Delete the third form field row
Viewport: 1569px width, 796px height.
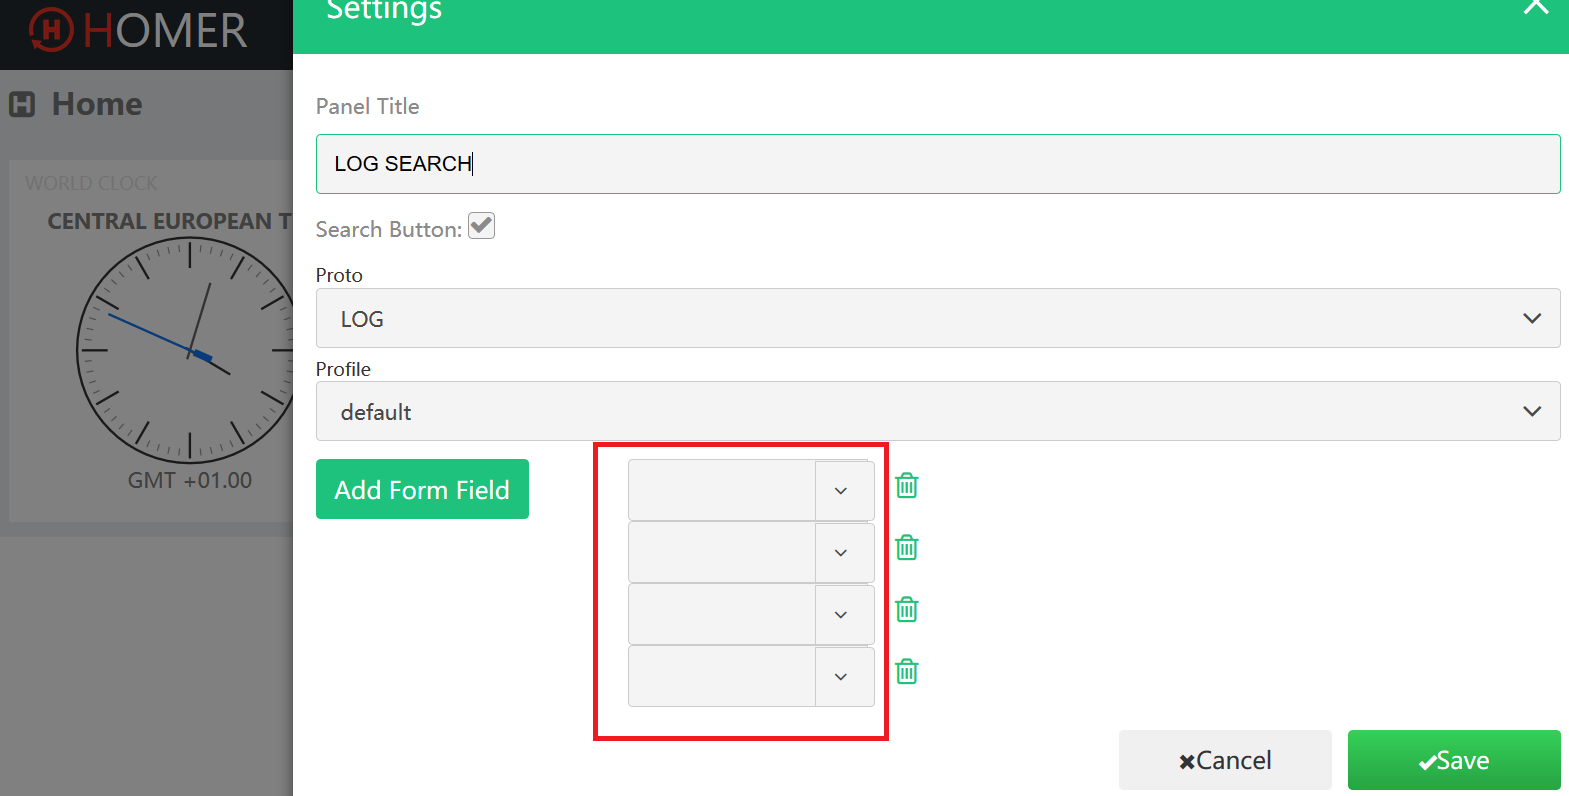click(906, 609)
